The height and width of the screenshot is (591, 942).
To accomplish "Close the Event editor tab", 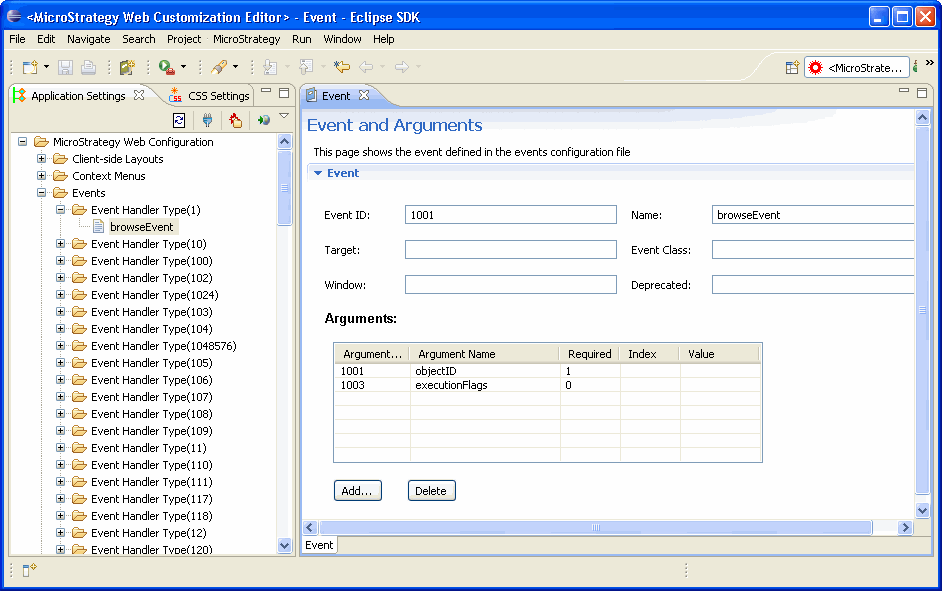I will (x=363, y=95).
